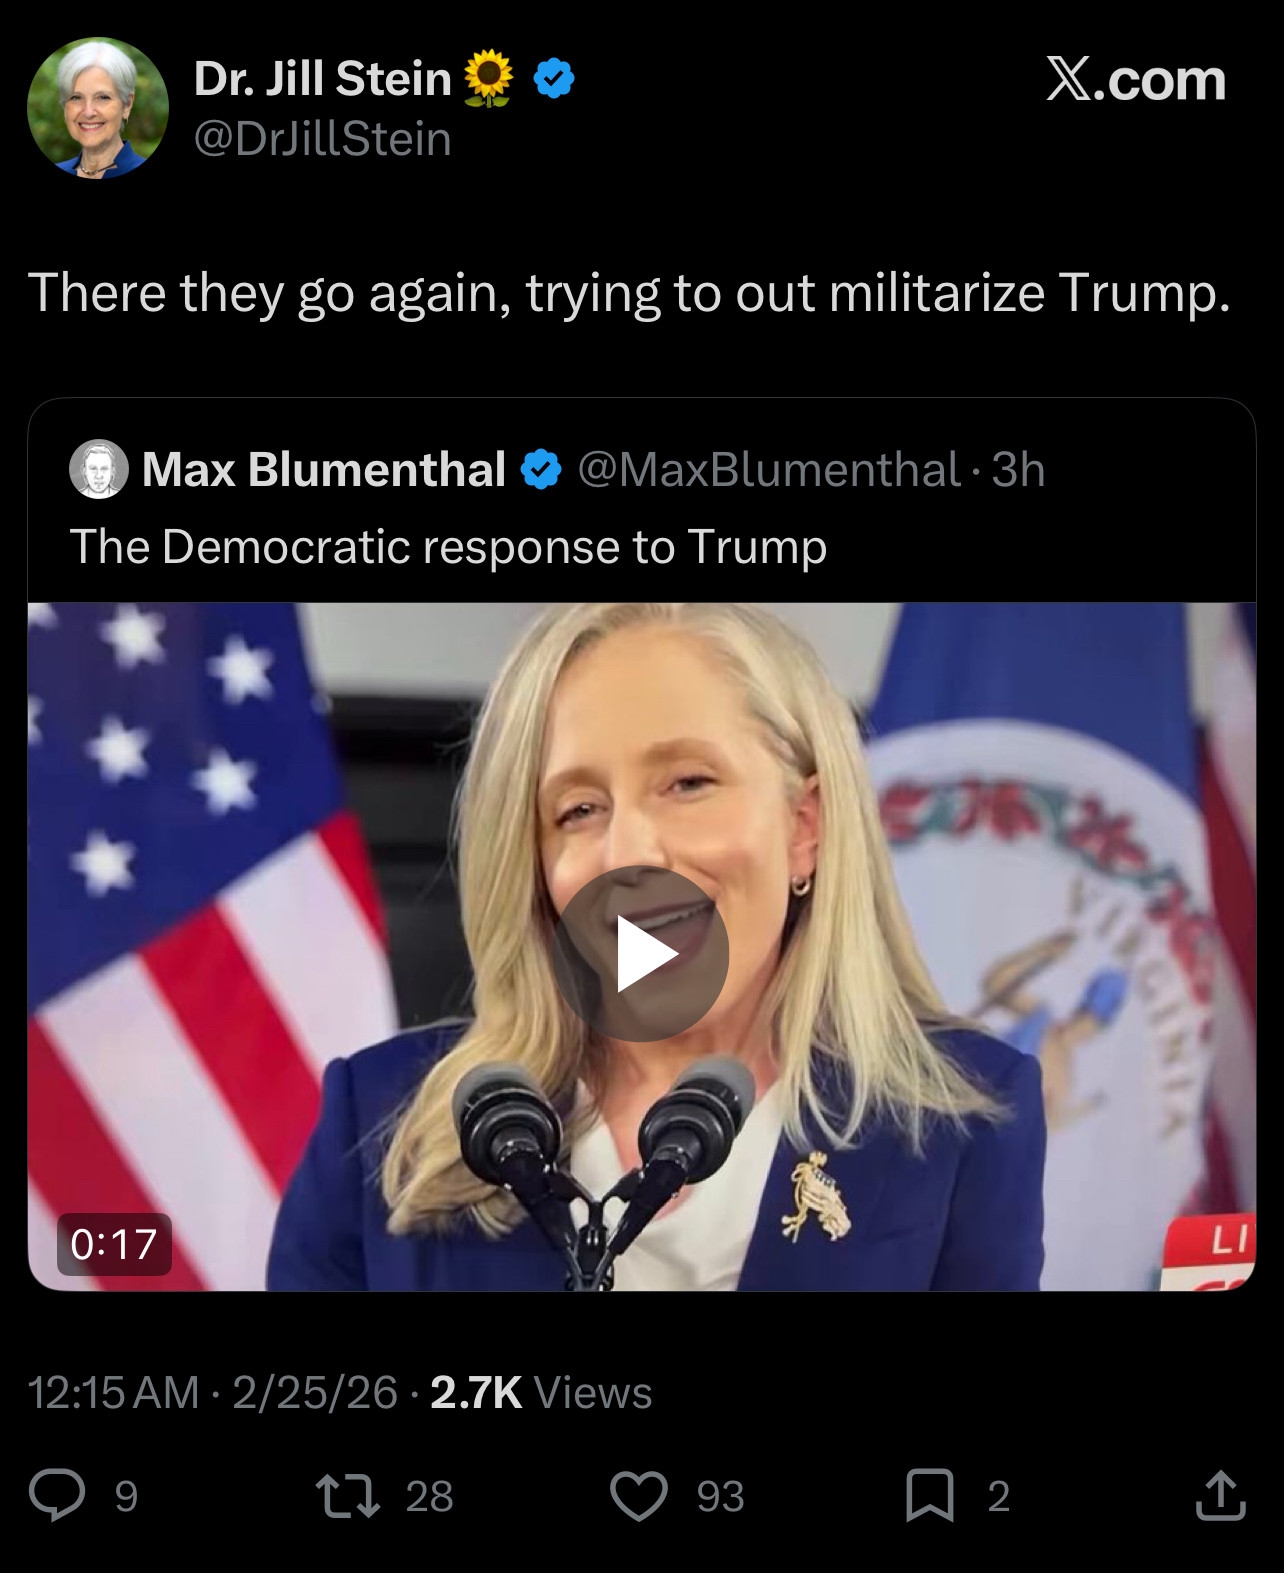The height and width of the screenshot is (1573, 1284).
Task: Click Max Blumenthal's verified badge
Action: coord(541,469)
